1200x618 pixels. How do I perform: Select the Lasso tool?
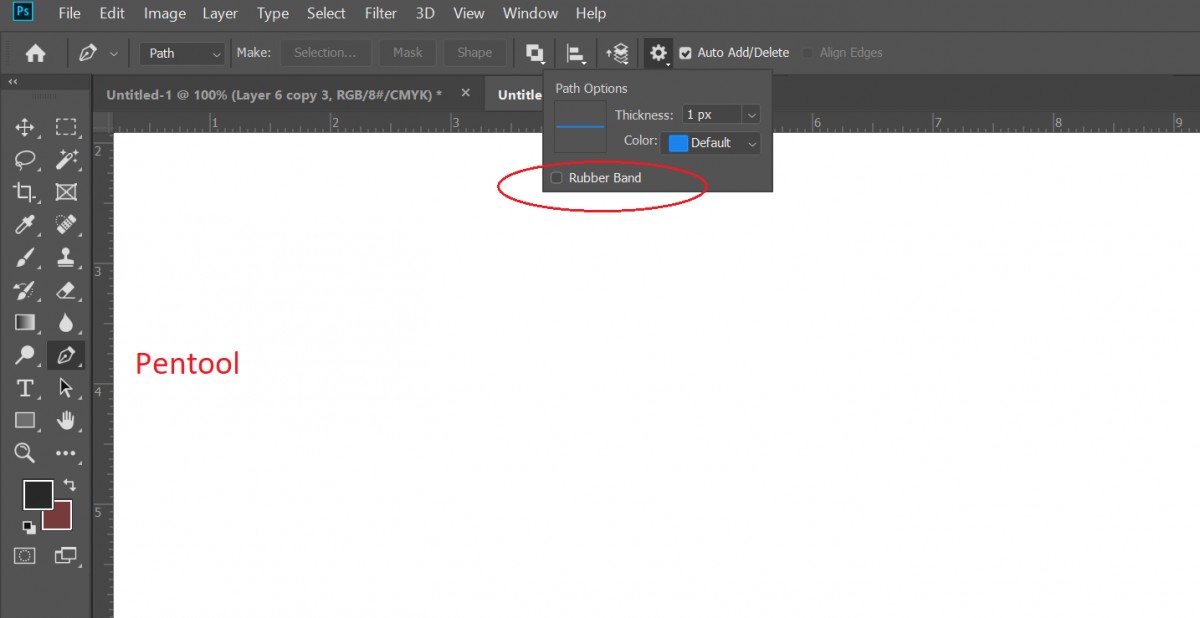click(x=24, y=160)
